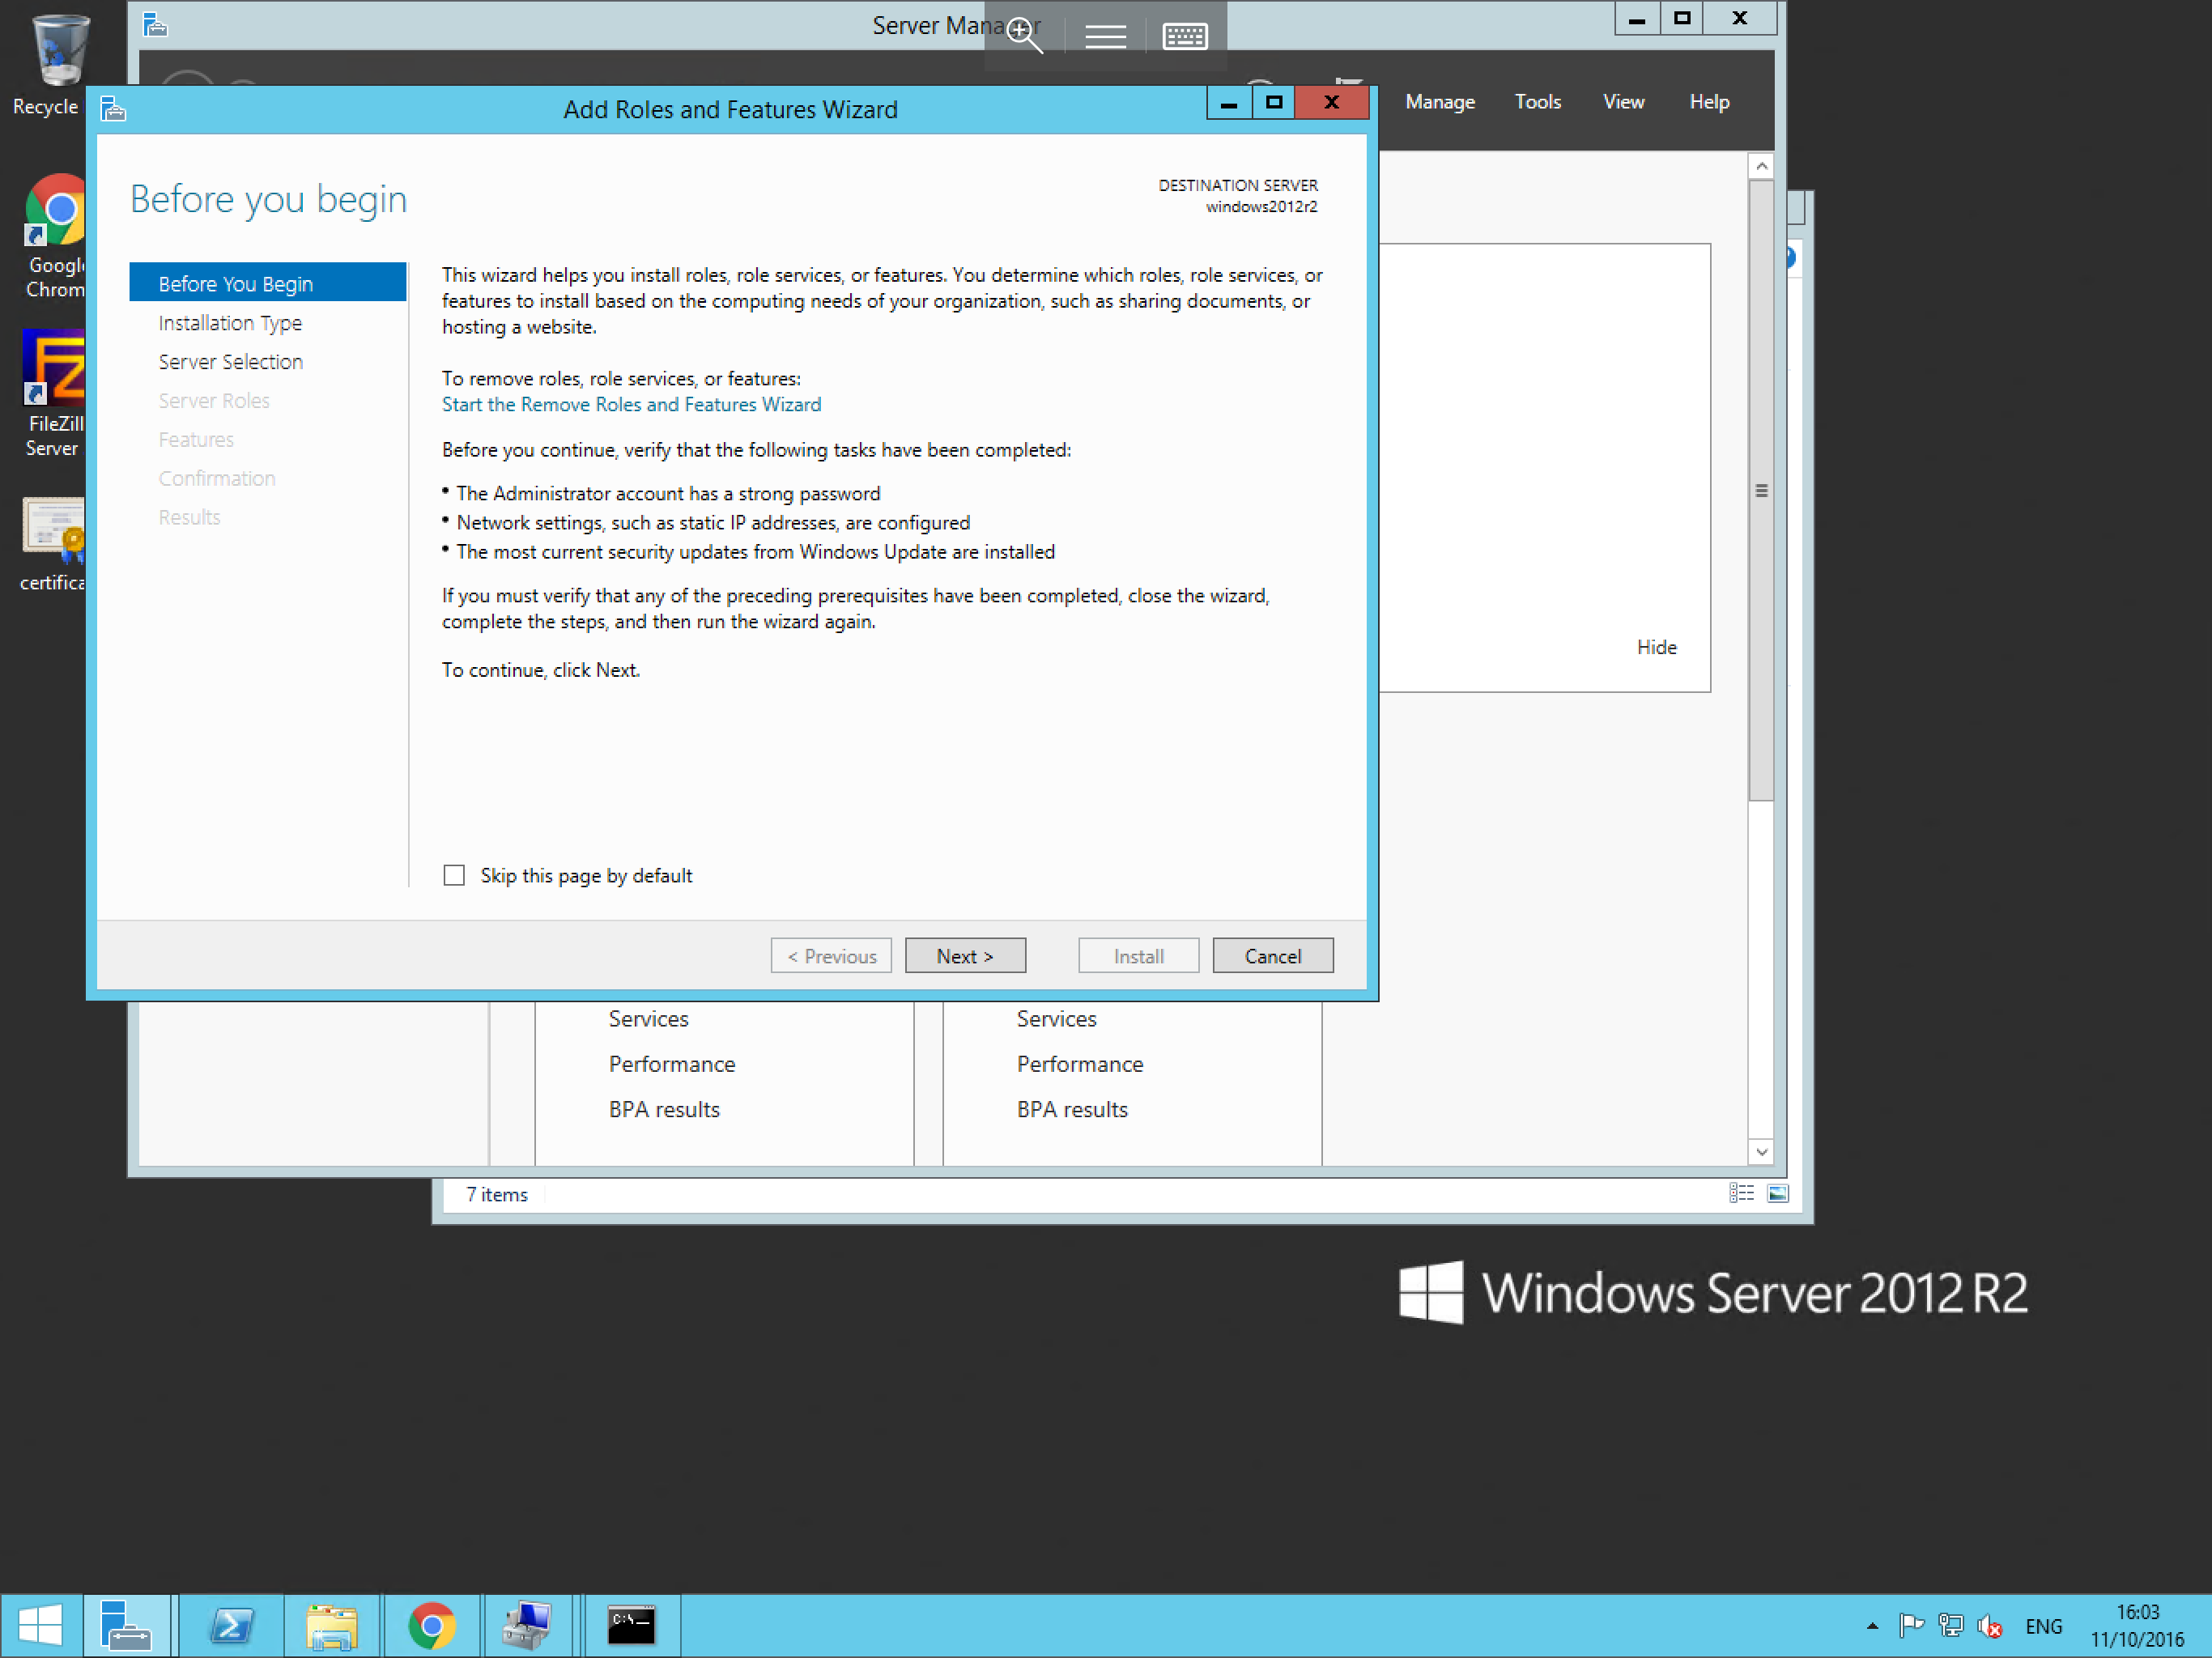Click the keyboard icon in overlay toolbar
This screenshot has height=1658, width=2212.
(1185, 36)
